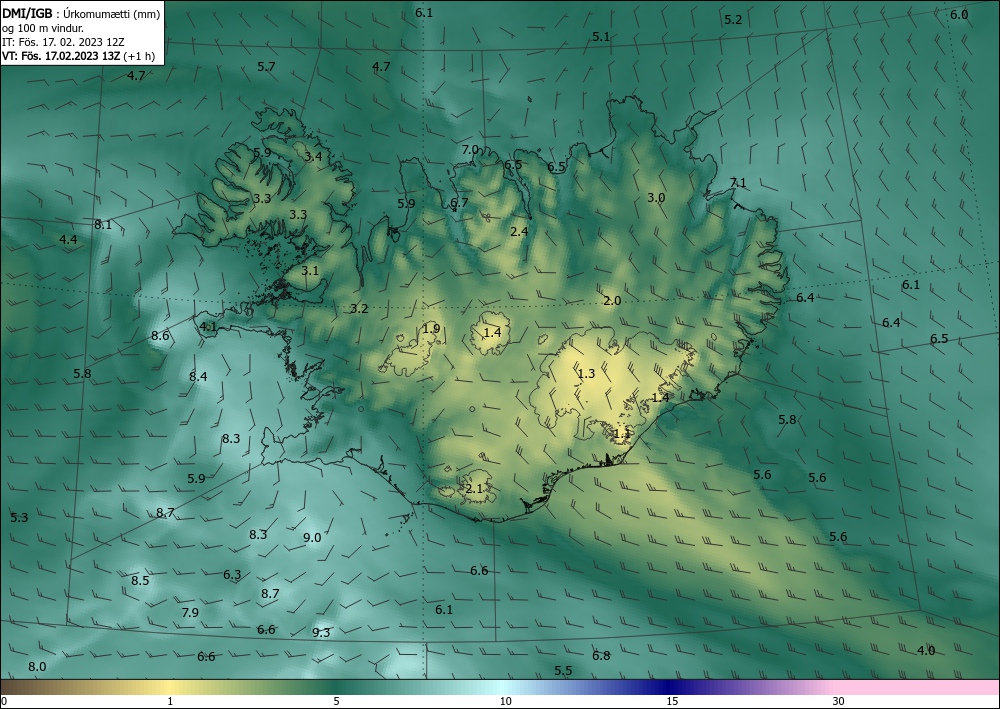Click the 1.1 value on the map
The height and width of the screenshot is (709, 1000).
(x=621, y=434)
